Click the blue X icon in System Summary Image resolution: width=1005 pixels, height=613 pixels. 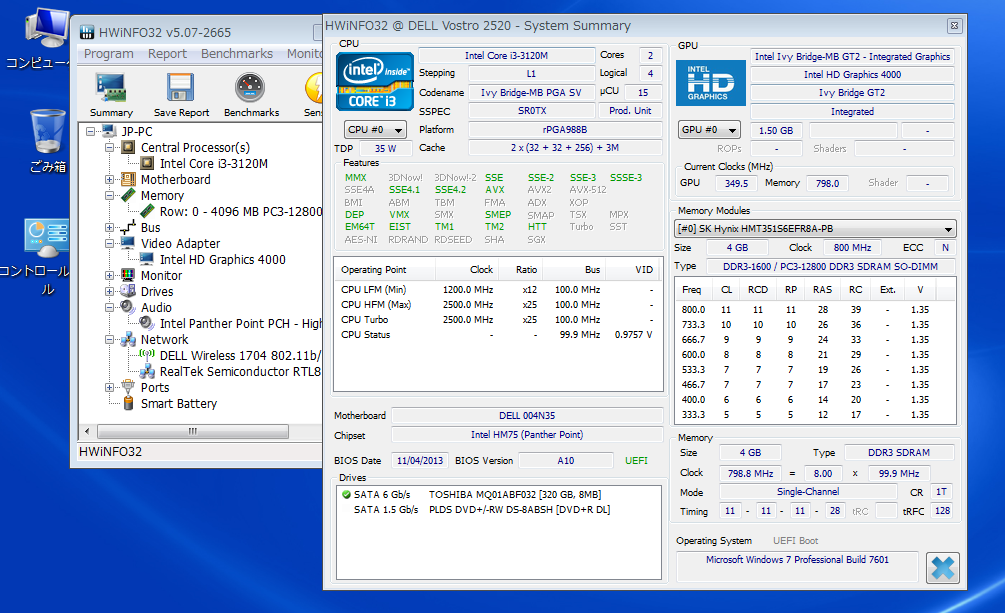pos(942,568)
